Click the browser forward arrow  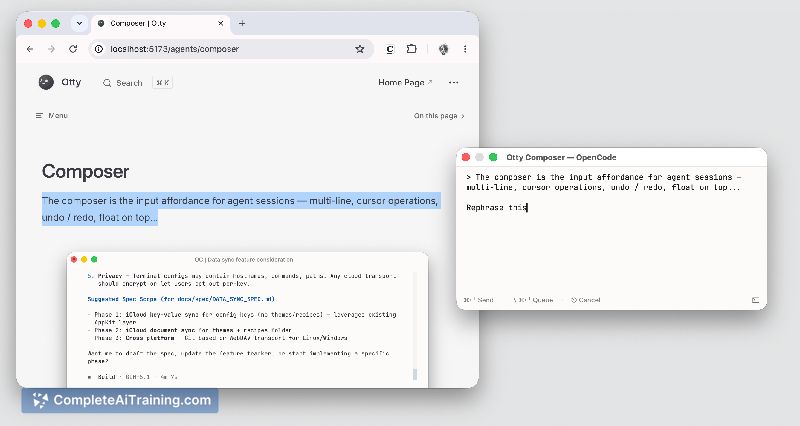[52, 49]
